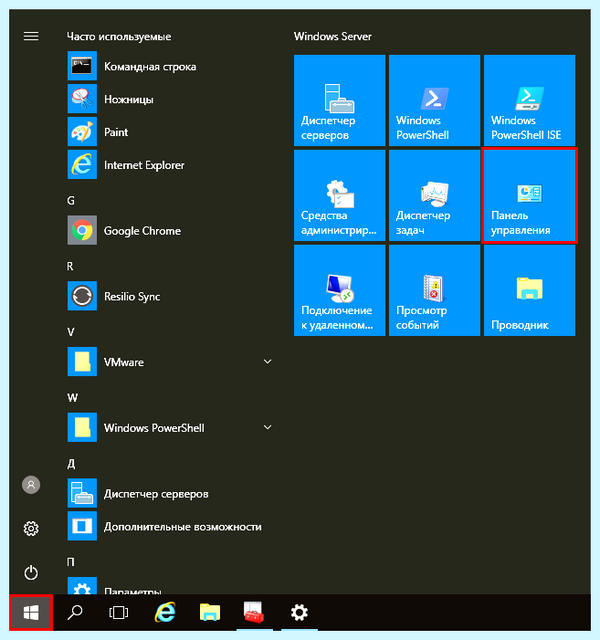Screen dimensions: 600x640
Task: Click the Windows Server group title
Action: coord(333,36)
